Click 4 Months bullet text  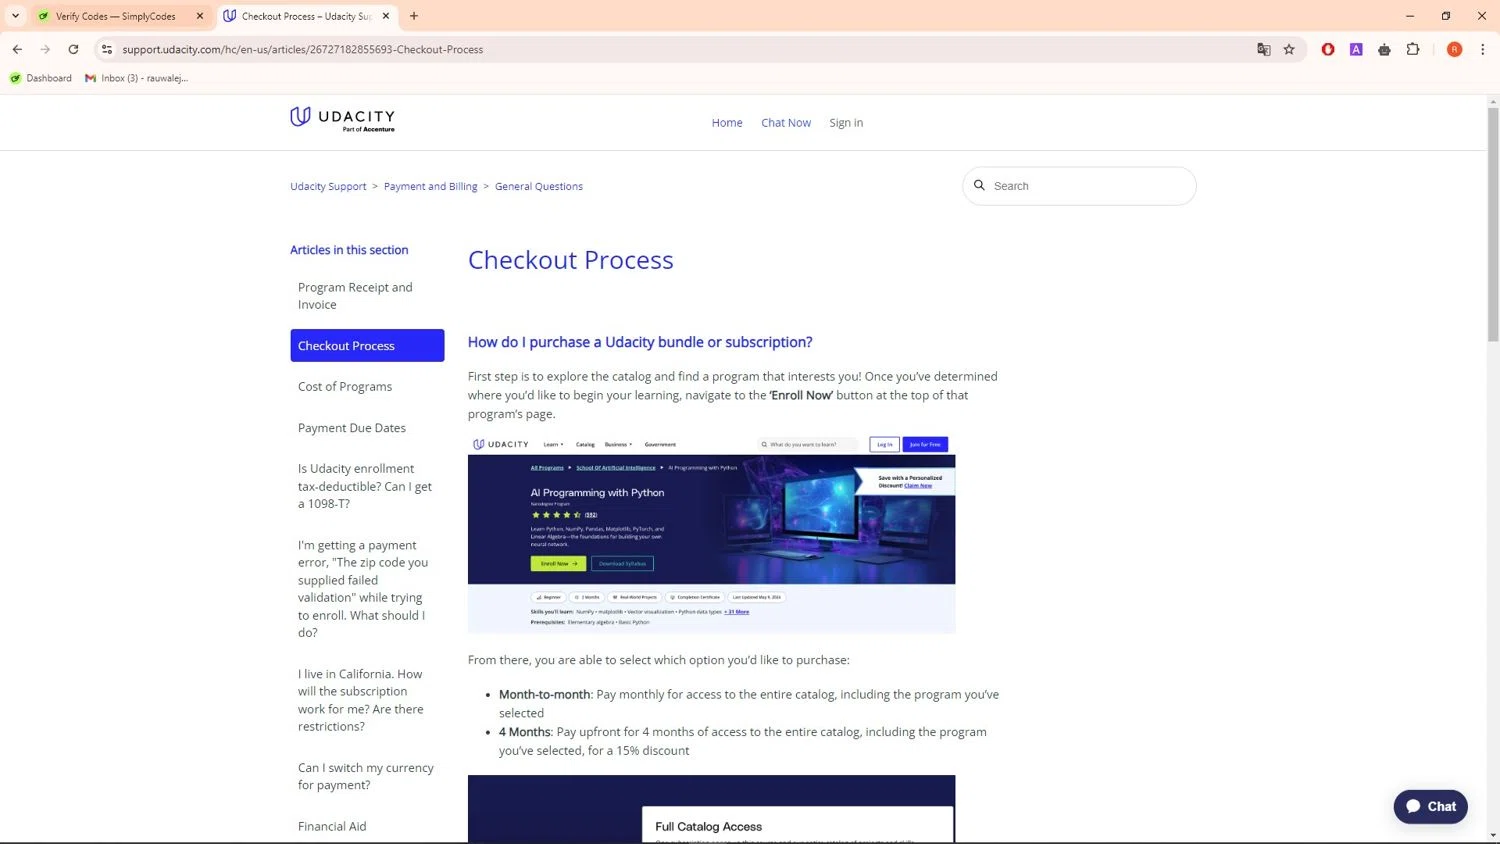tap(743, 741)
